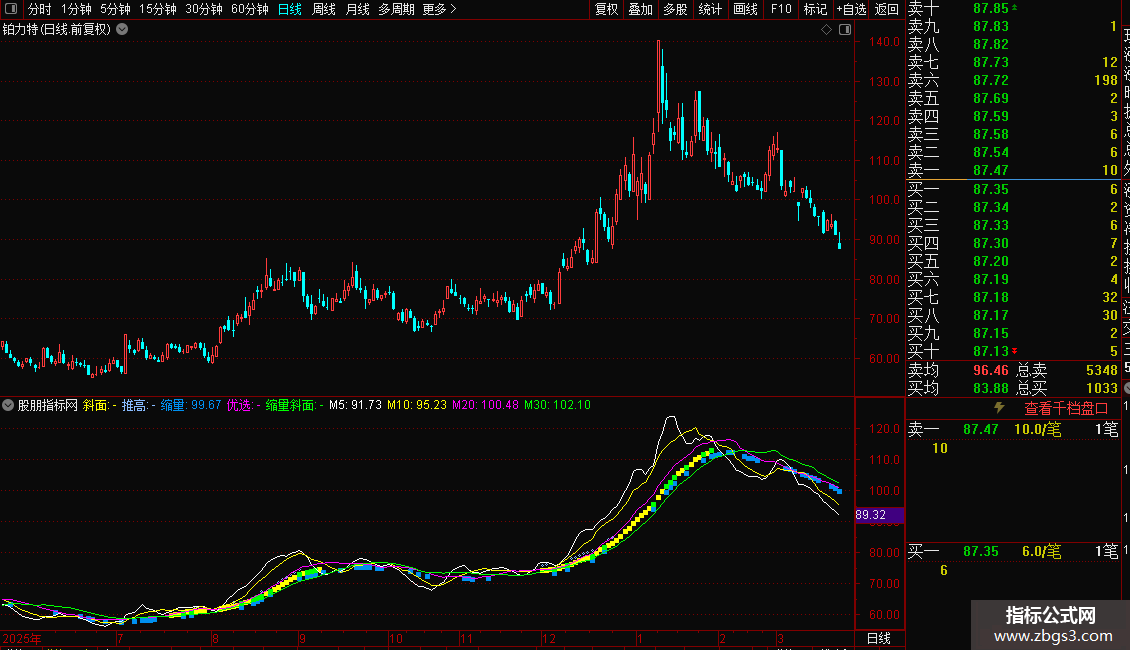Click the 日线 label at chart bottom-right
Screen dimensions: 1130x650
(878, 638)
